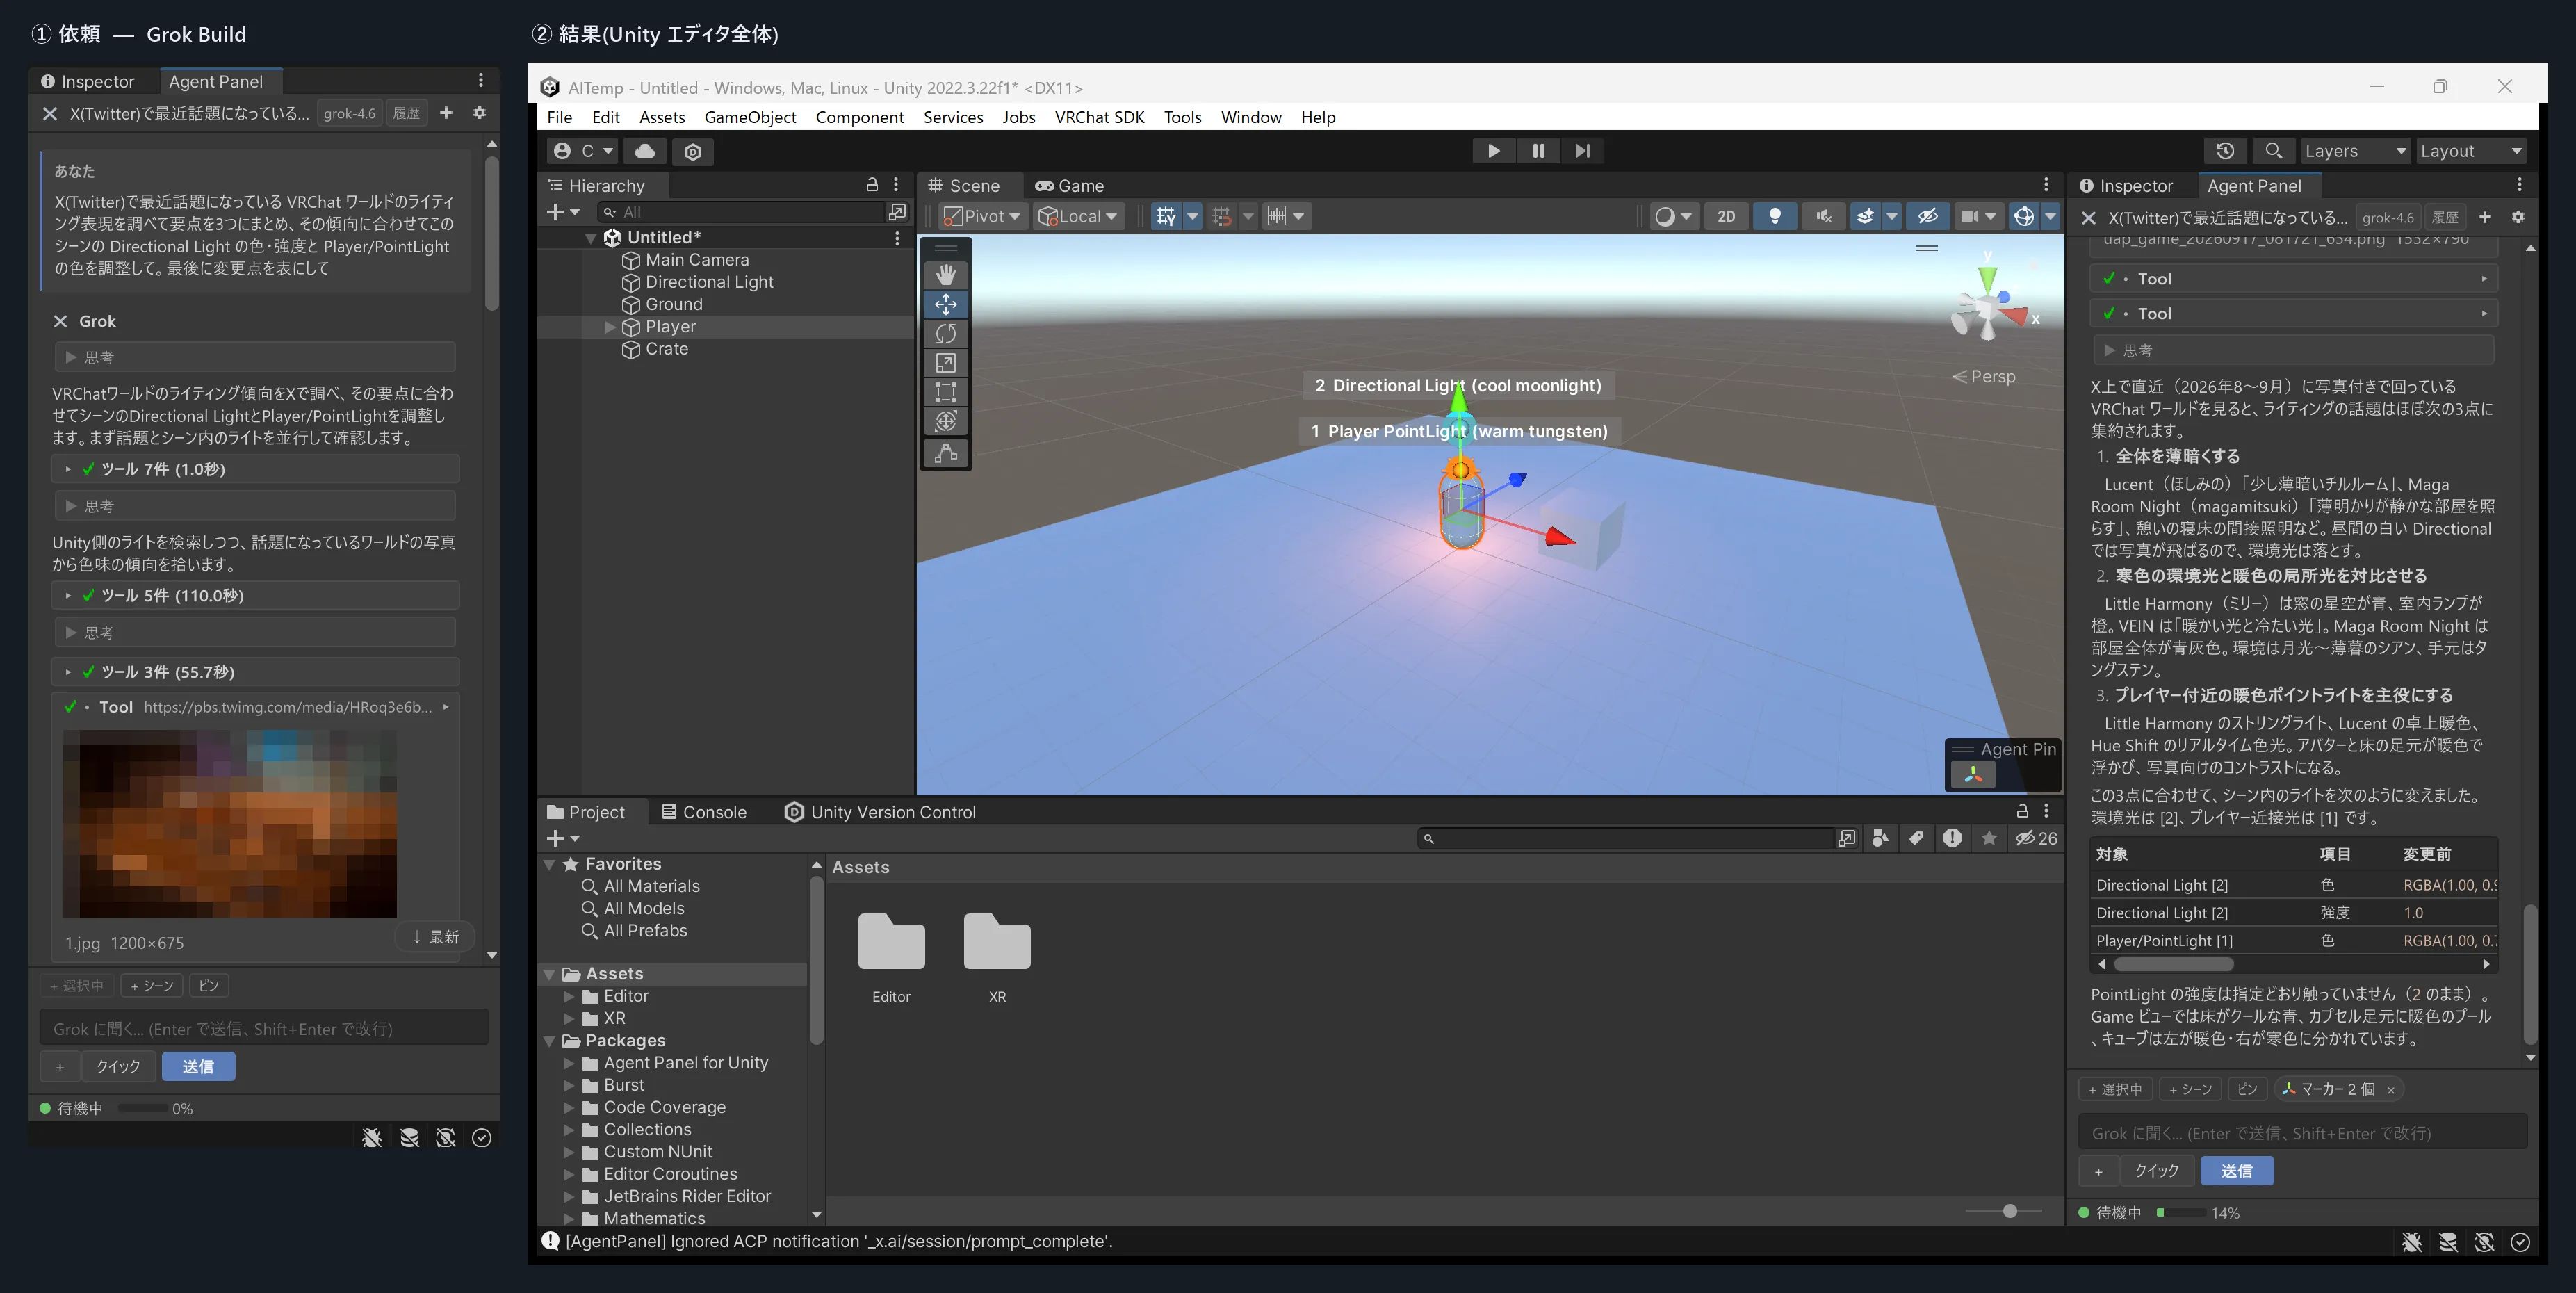The width and height of the screenshot is (2576, 1293).
Task: Select the Rotate tool in Scene toolbar
Action: pyautogui.click(x=945, y=333)
